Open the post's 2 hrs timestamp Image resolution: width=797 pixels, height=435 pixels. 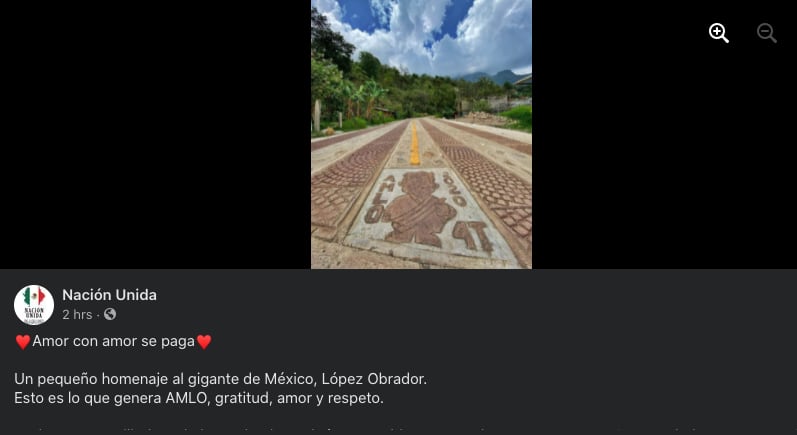pyautogui.click(x=77, y=315)
